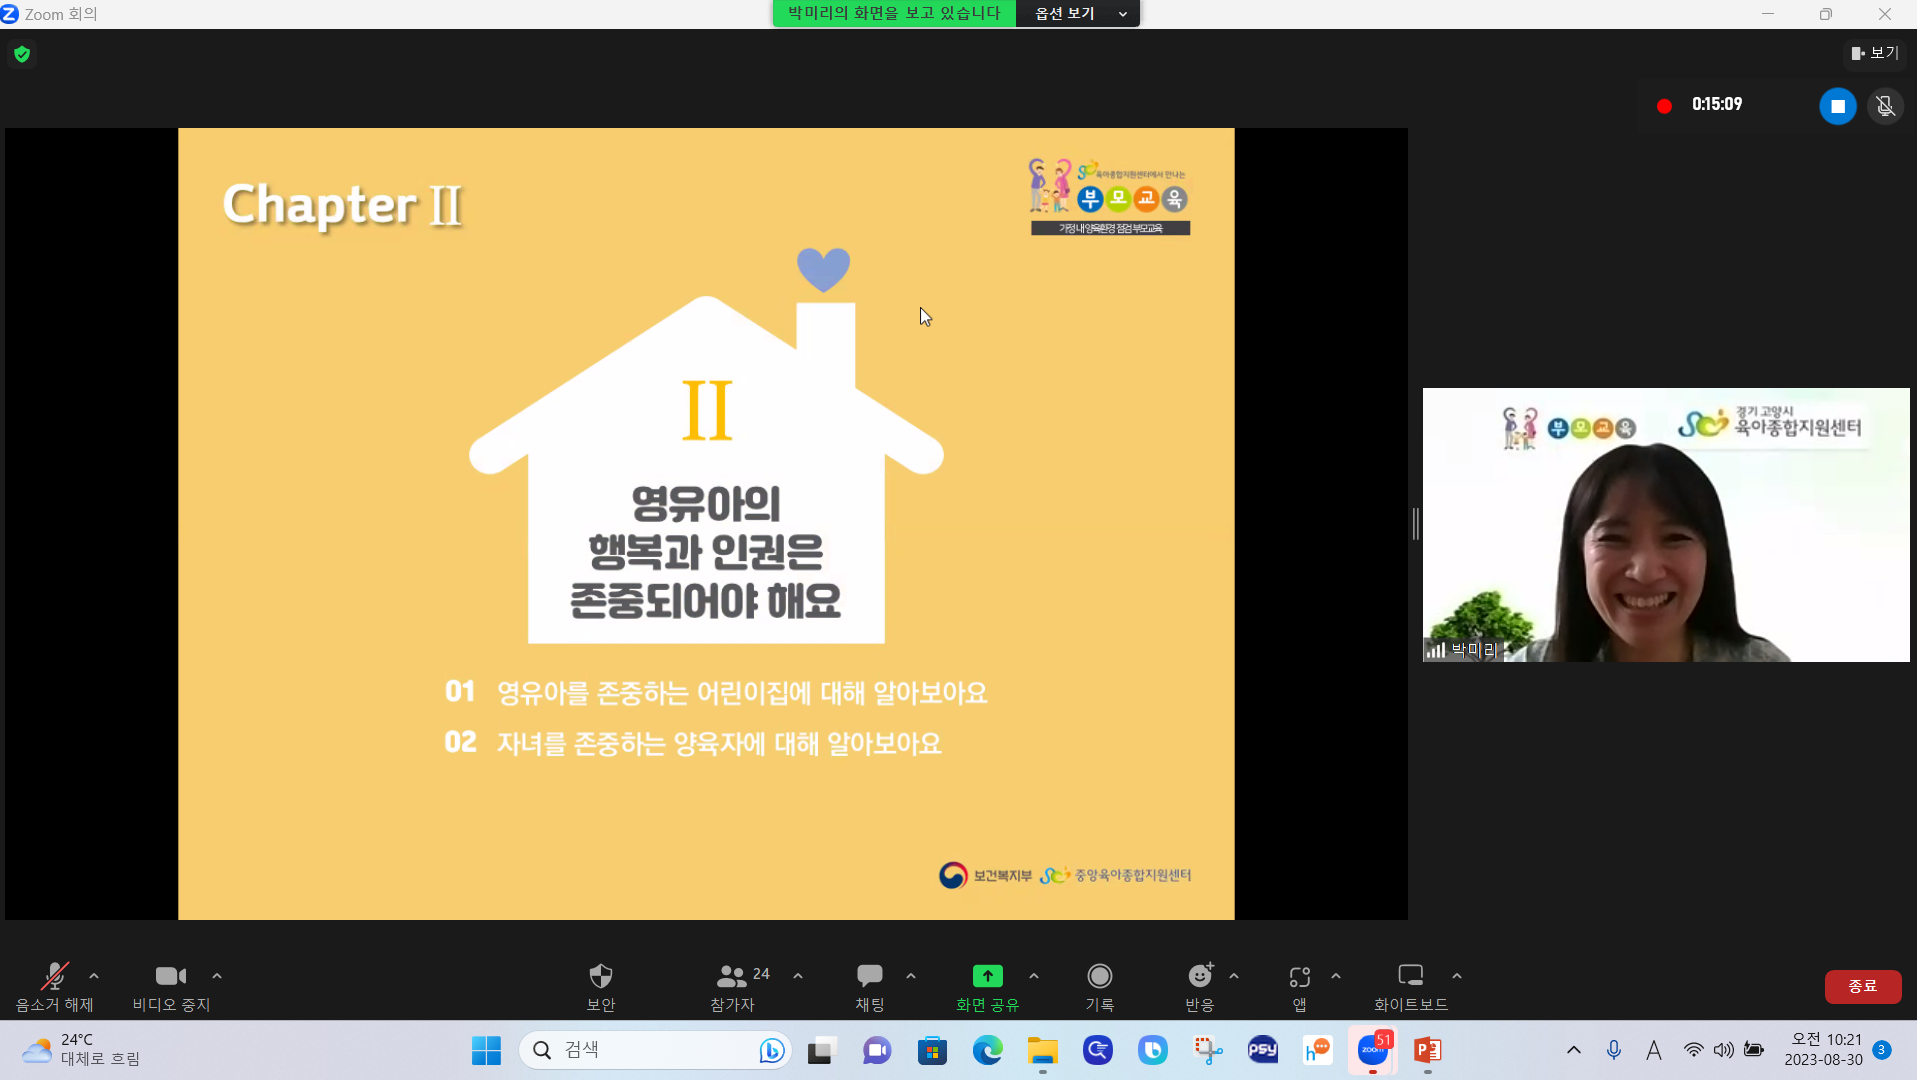Screen dimensions: 1917x1080
Task: Open the 앱 apps panel
Action: 1299,987
